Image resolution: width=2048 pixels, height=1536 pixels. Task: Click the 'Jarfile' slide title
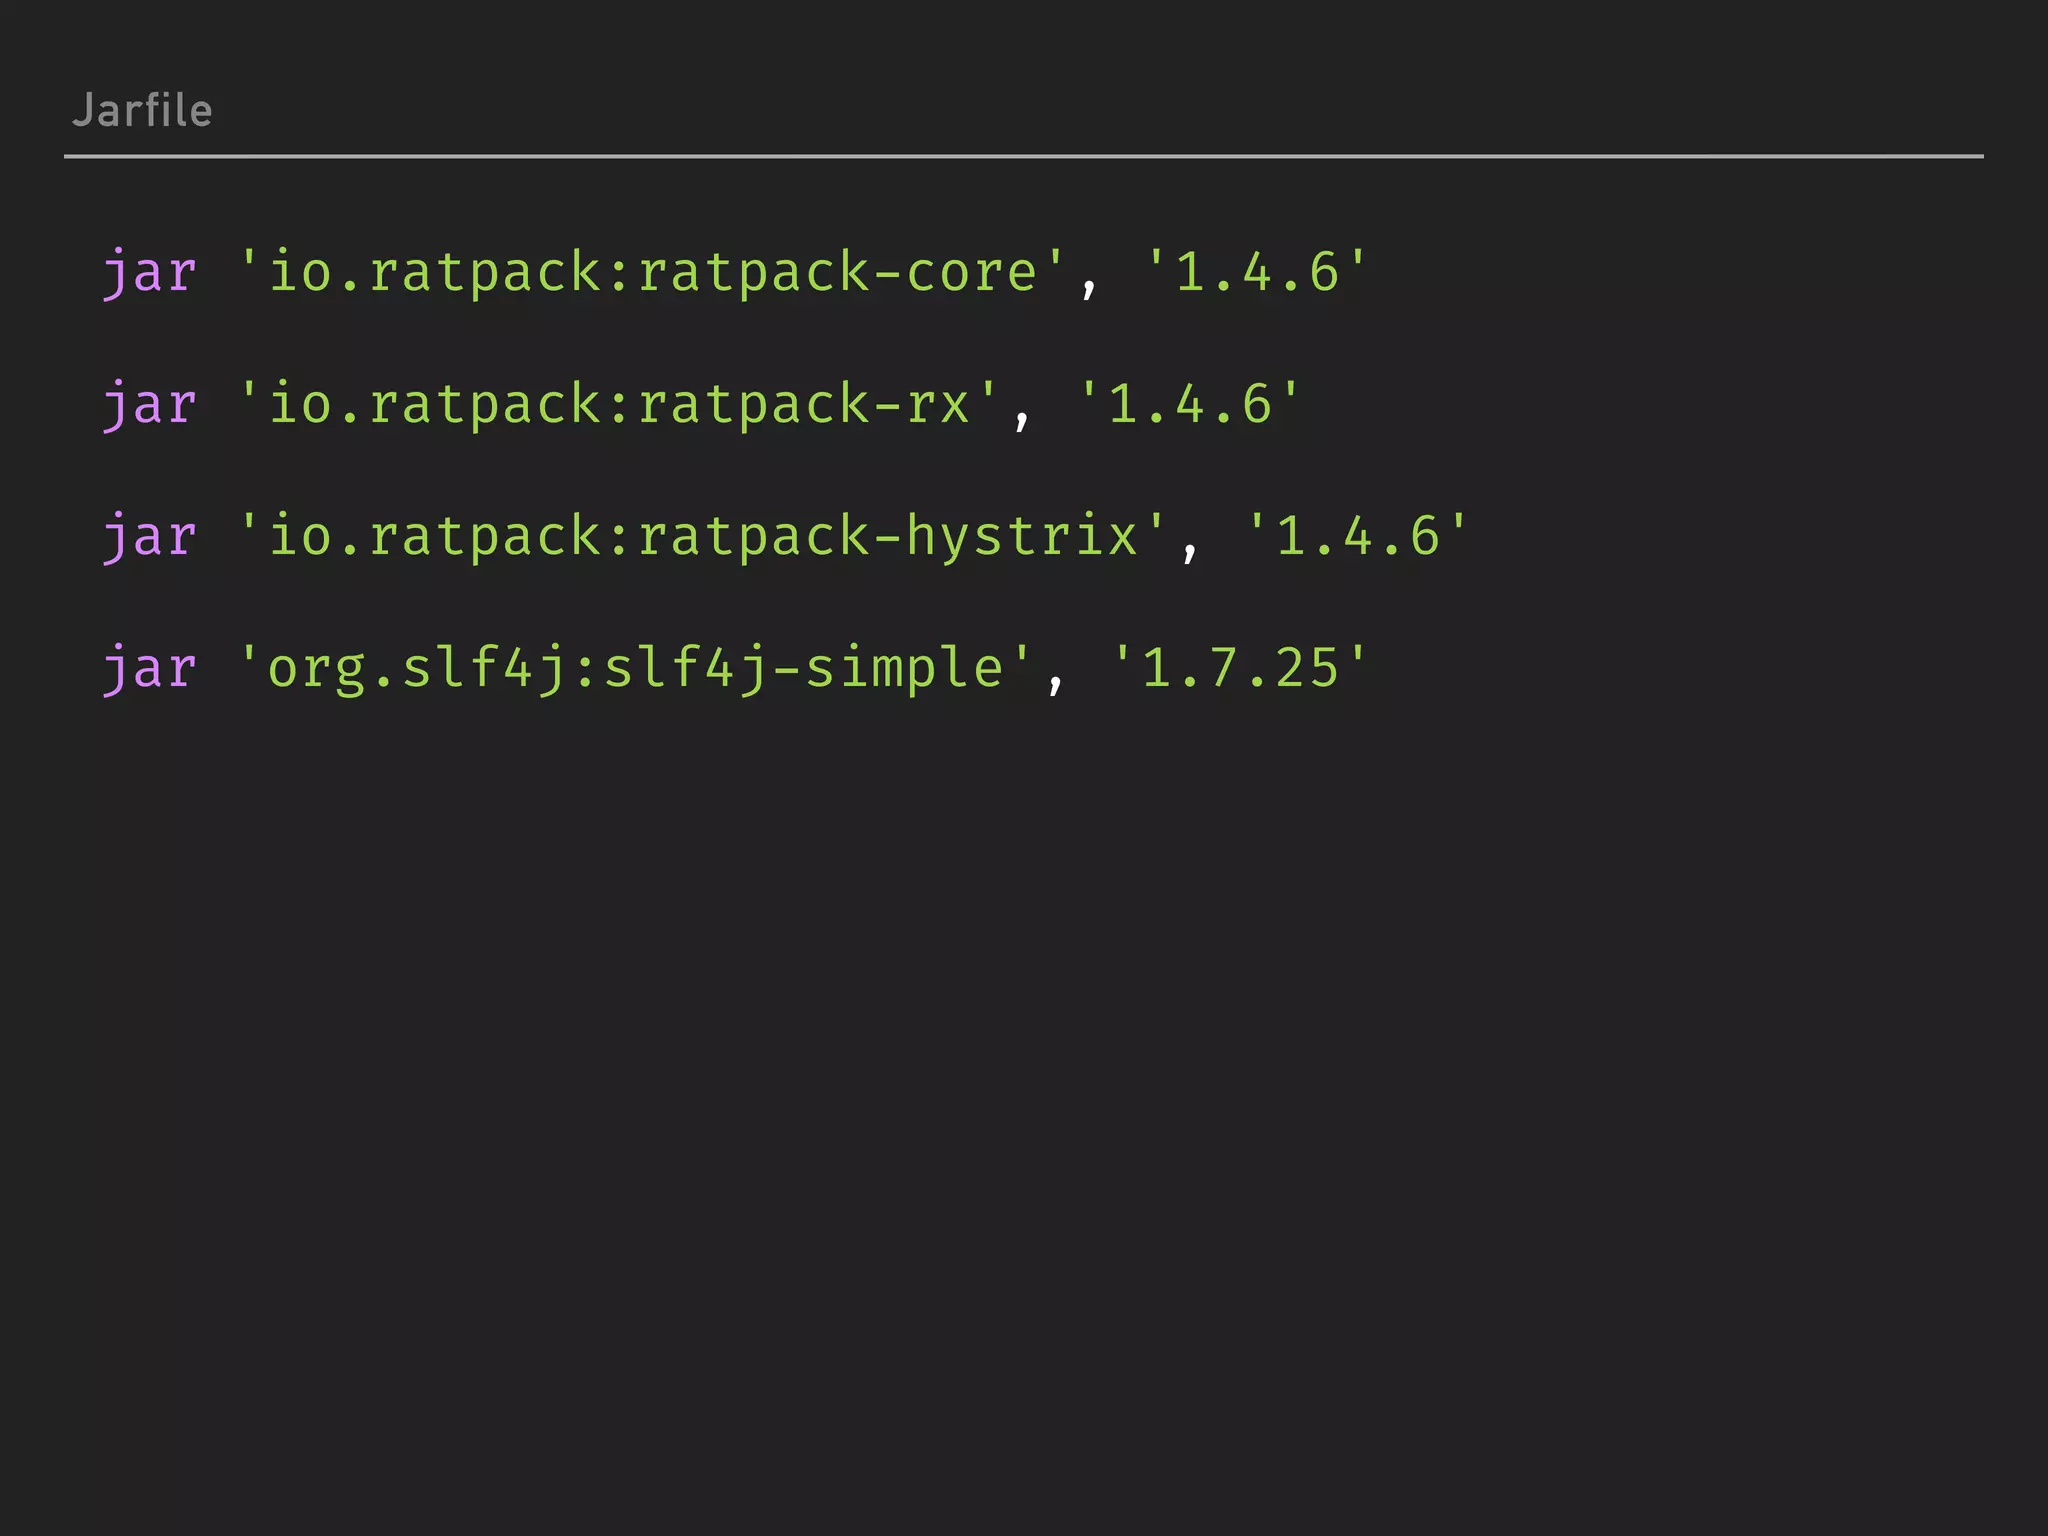[142, 110]
